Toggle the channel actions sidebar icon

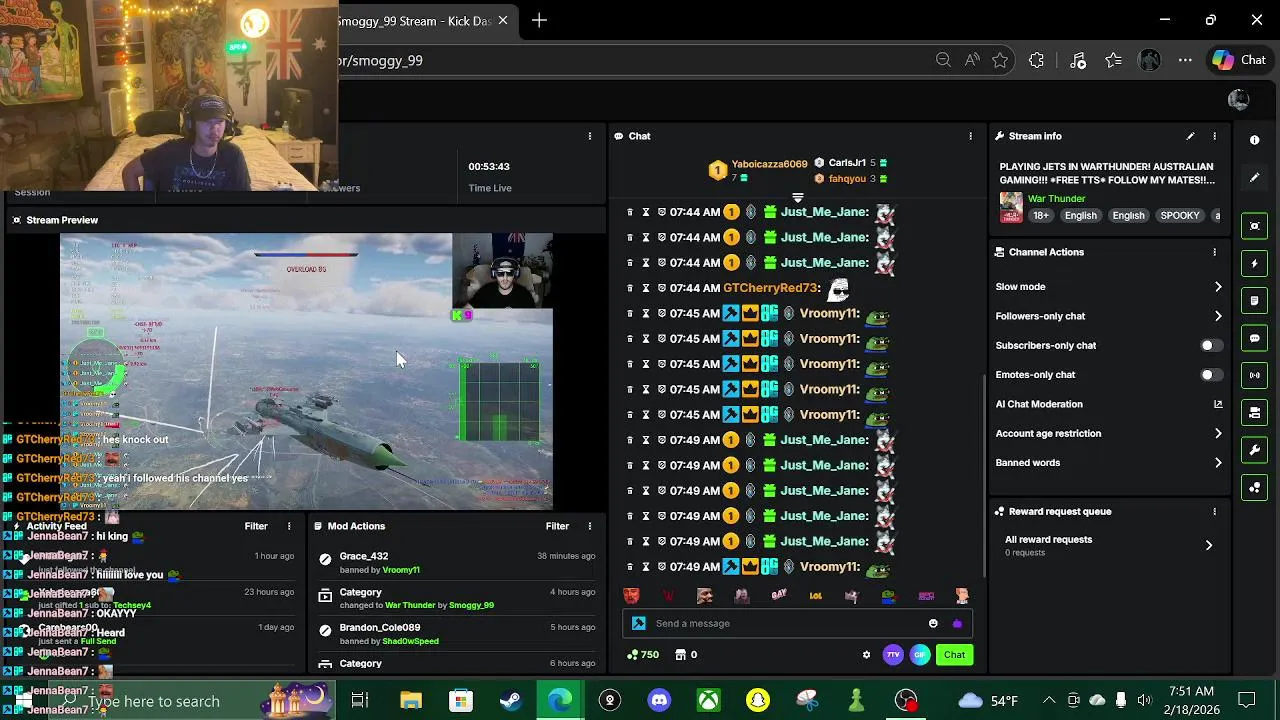[x=1255, y=412]
